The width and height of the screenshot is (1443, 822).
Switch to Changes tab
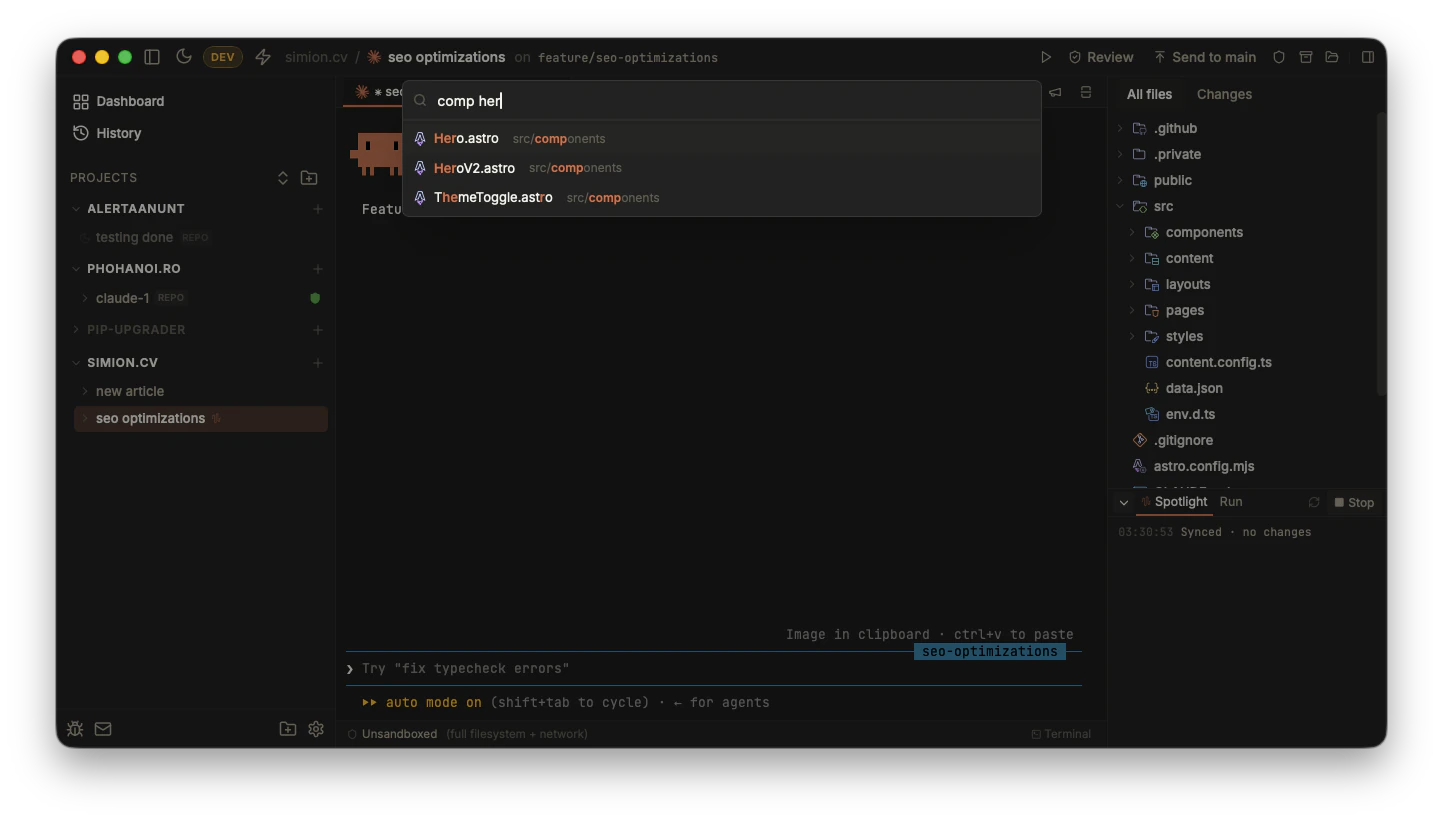(1224, 94)
